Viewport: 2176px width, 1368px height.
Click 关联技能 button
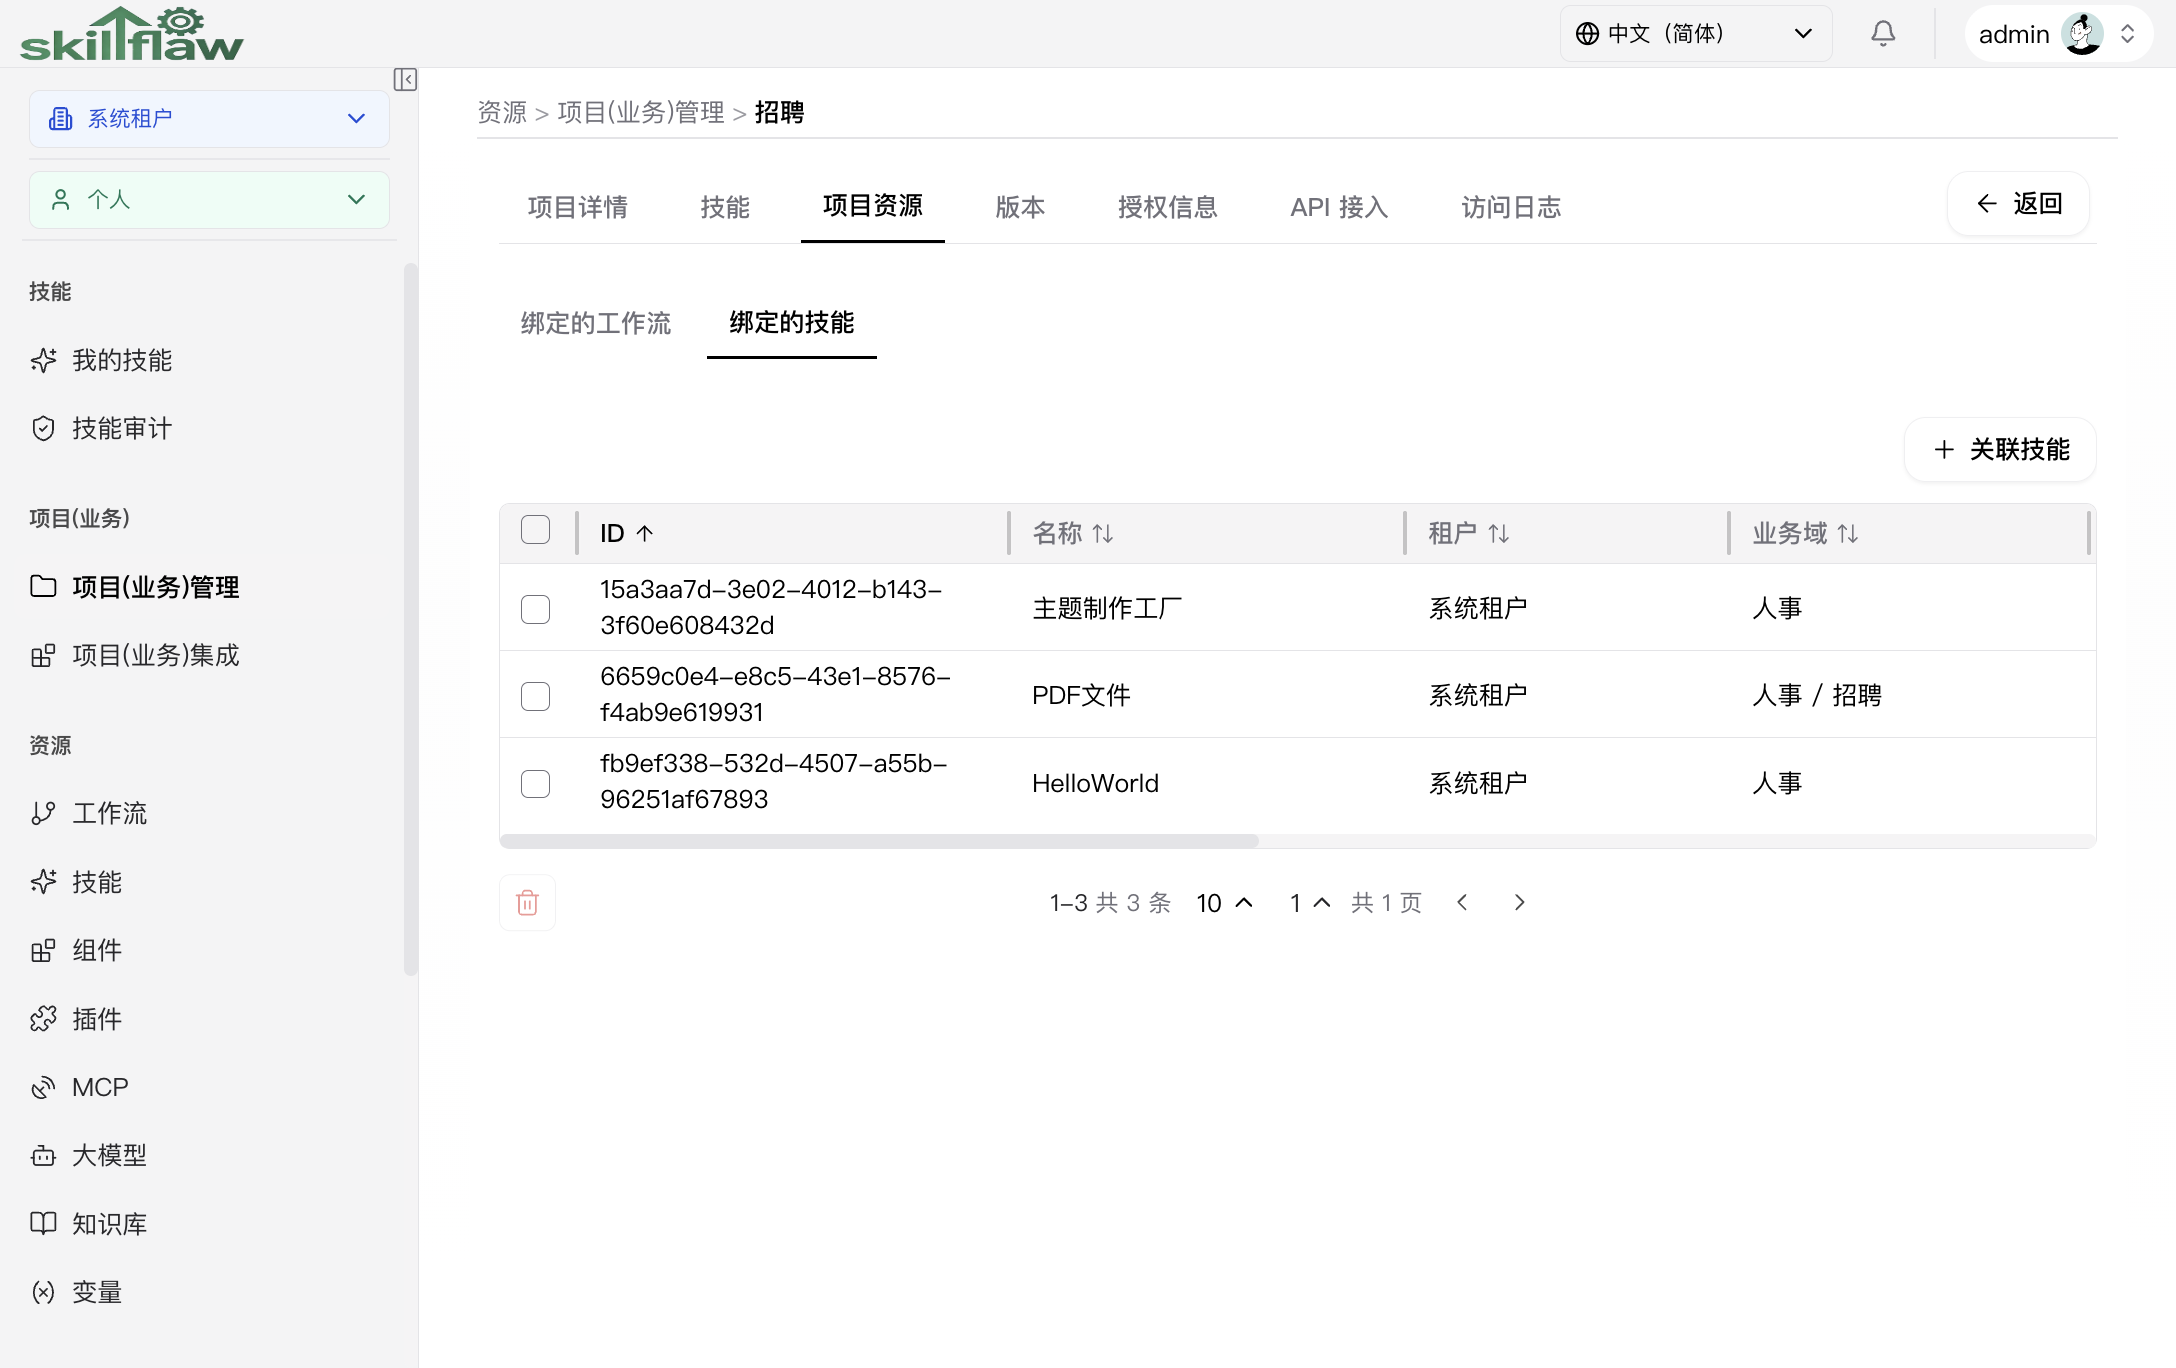[2000, 450]
